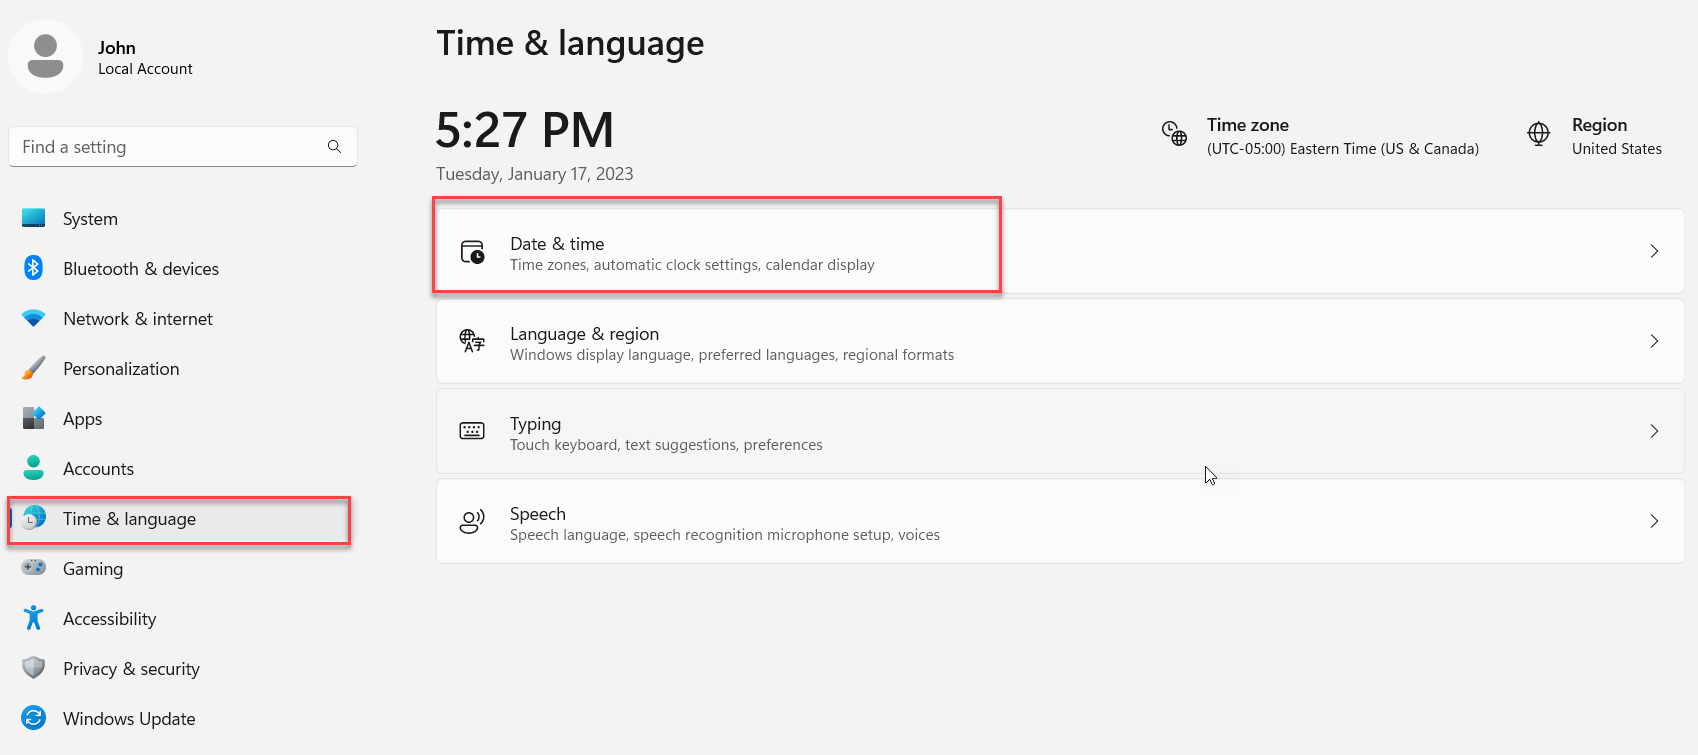1698x755 pixels.
Task: Click the Windows Update sync icon
Action: click(x=34, y=718)
